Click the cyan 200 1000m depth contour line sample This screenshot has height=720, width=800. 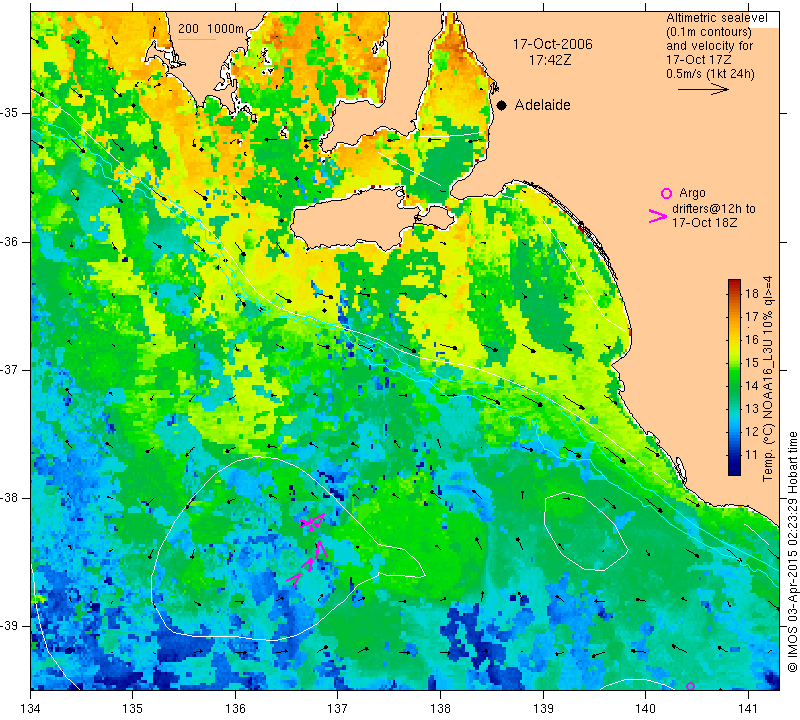click(196, 39)
